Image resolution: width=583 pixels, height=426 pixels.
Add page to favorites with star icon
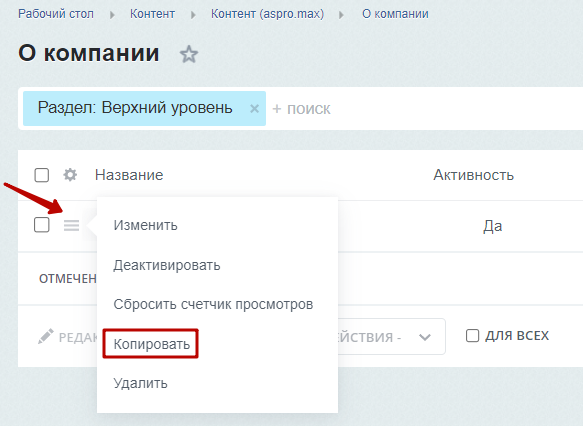point(189,54)
